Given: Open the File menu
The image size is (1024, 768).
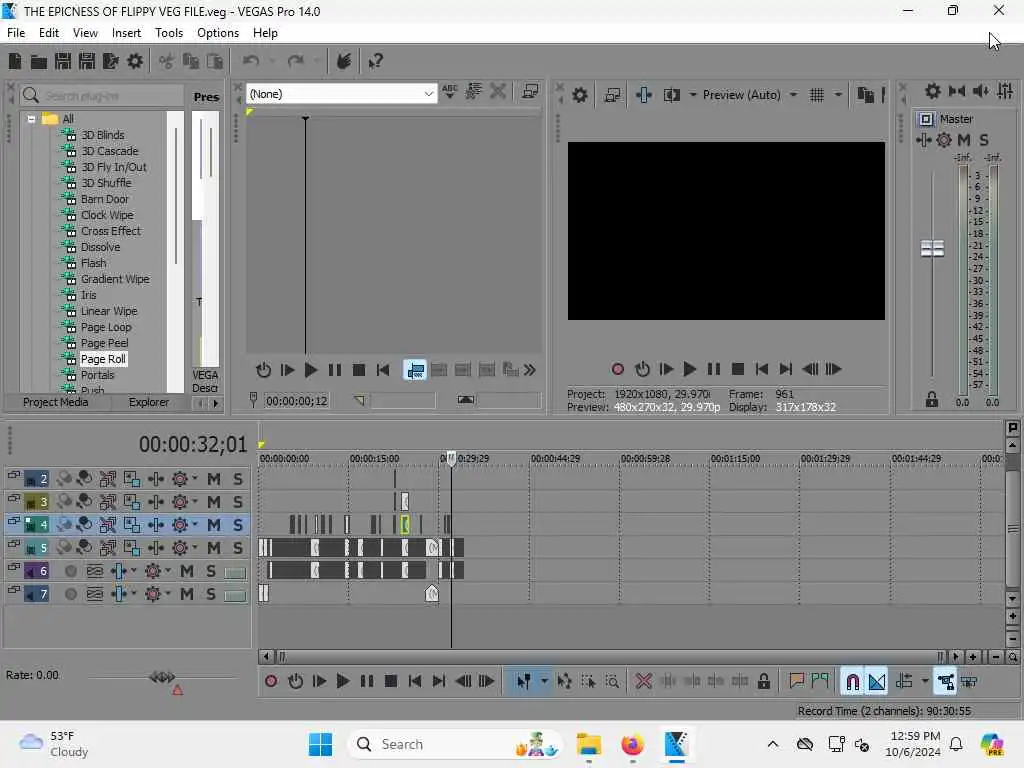Looking at the screenshot, I should (16, 33).
